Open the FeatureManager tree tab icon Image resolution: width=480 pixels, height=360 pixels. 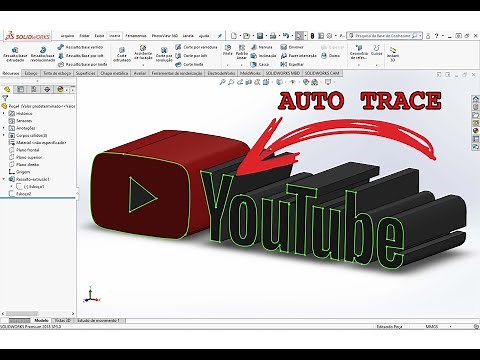point(7,89)
